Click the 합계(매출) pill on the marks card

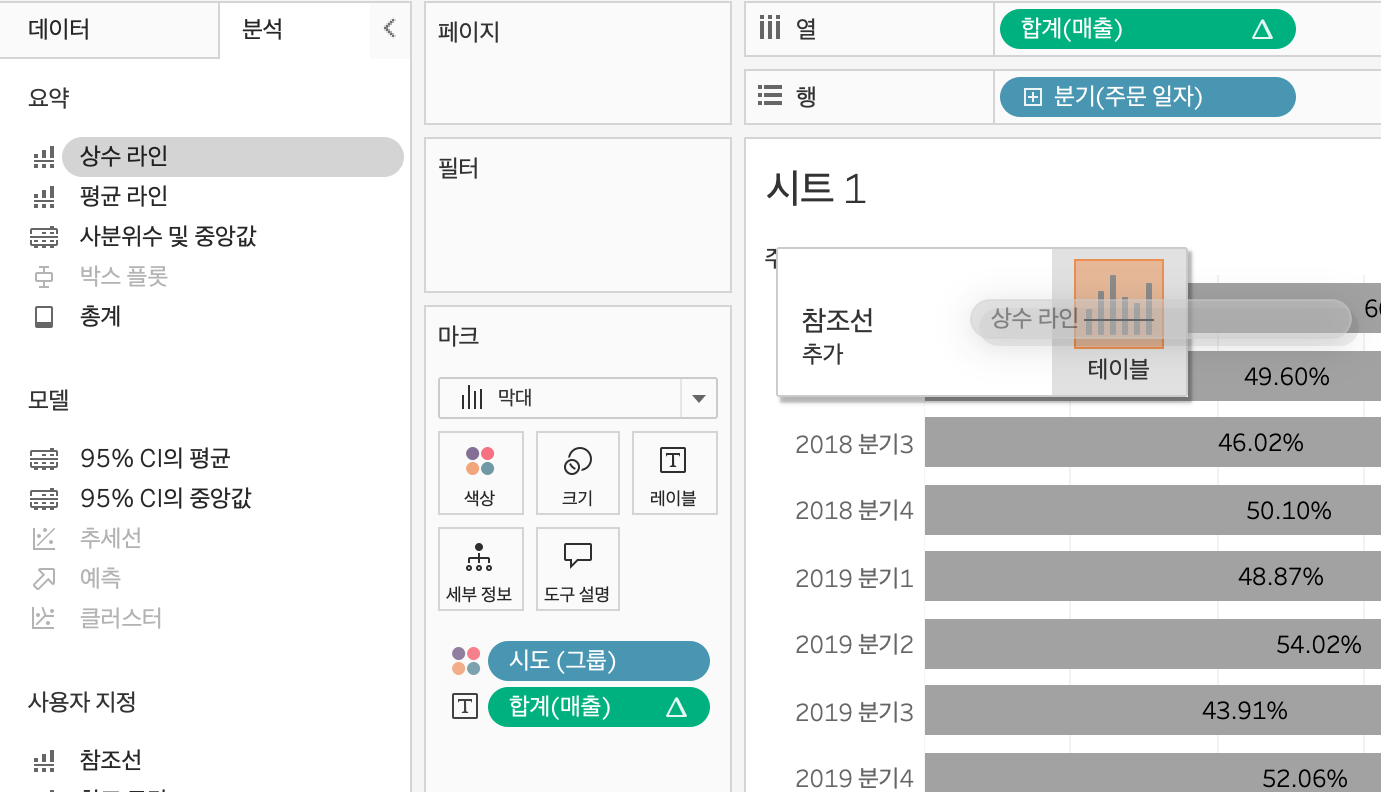(x=599, y=707)
